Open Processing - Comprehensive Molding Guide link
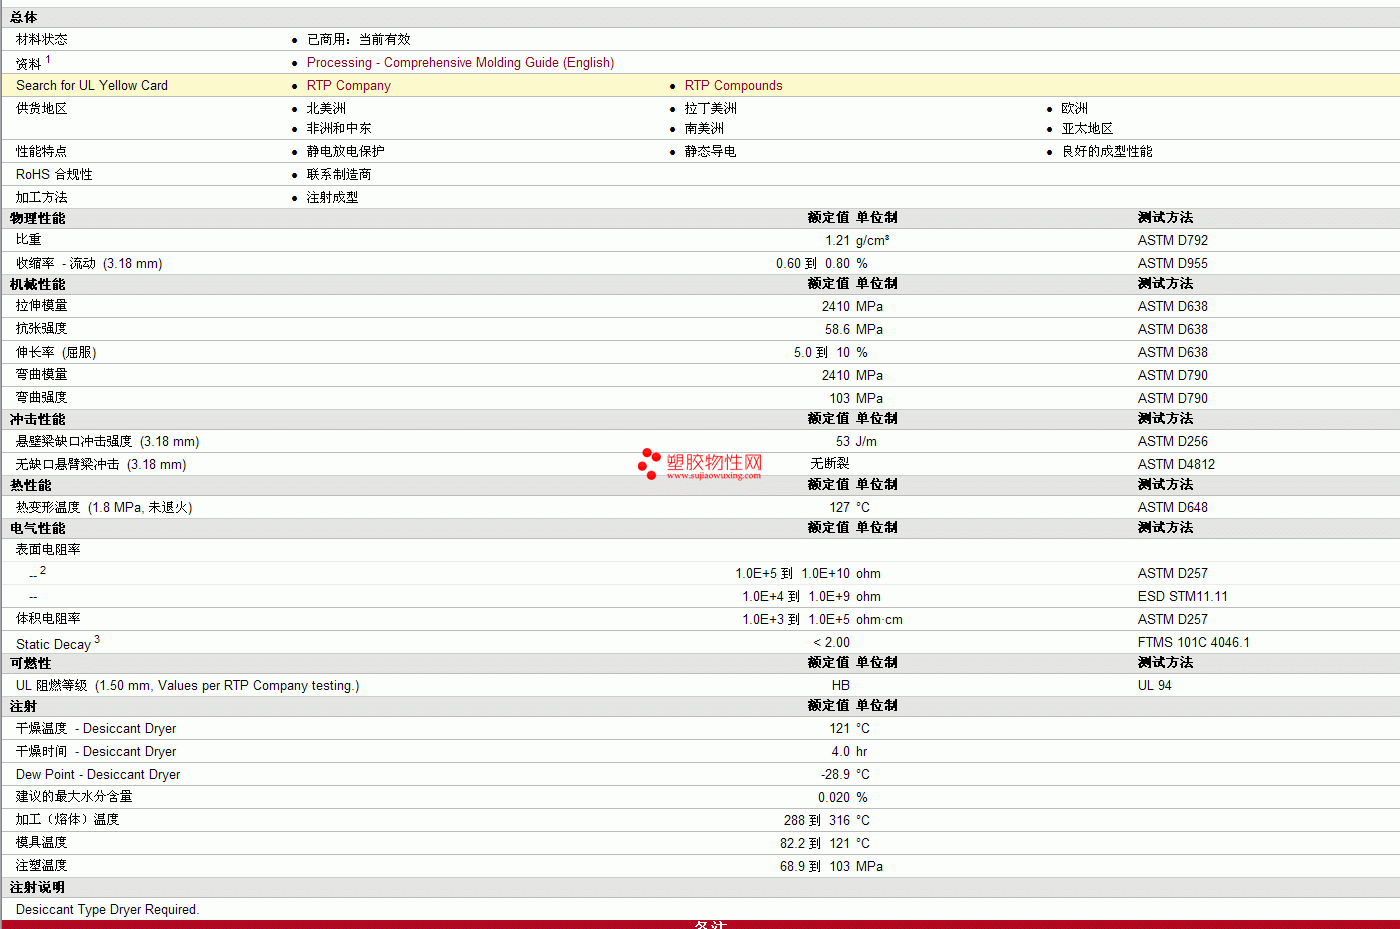Image resolution: width=1400 pixels, height=929 pixels. 460,62
